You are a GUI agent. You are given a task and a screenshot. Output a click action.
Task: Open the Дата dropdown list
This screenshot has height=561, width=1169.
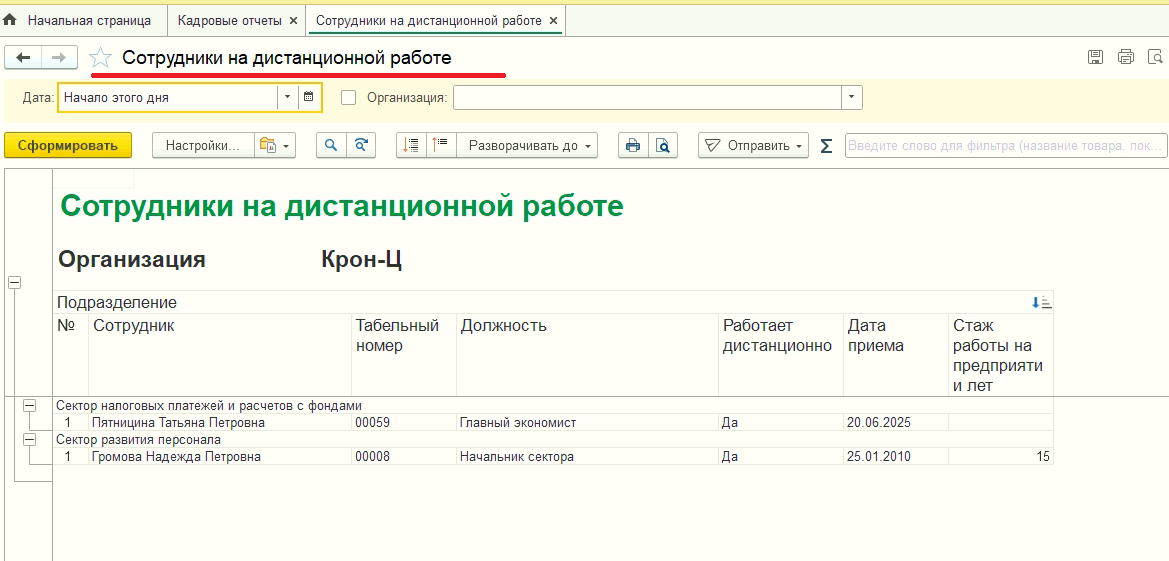click(x=288, y=97)
